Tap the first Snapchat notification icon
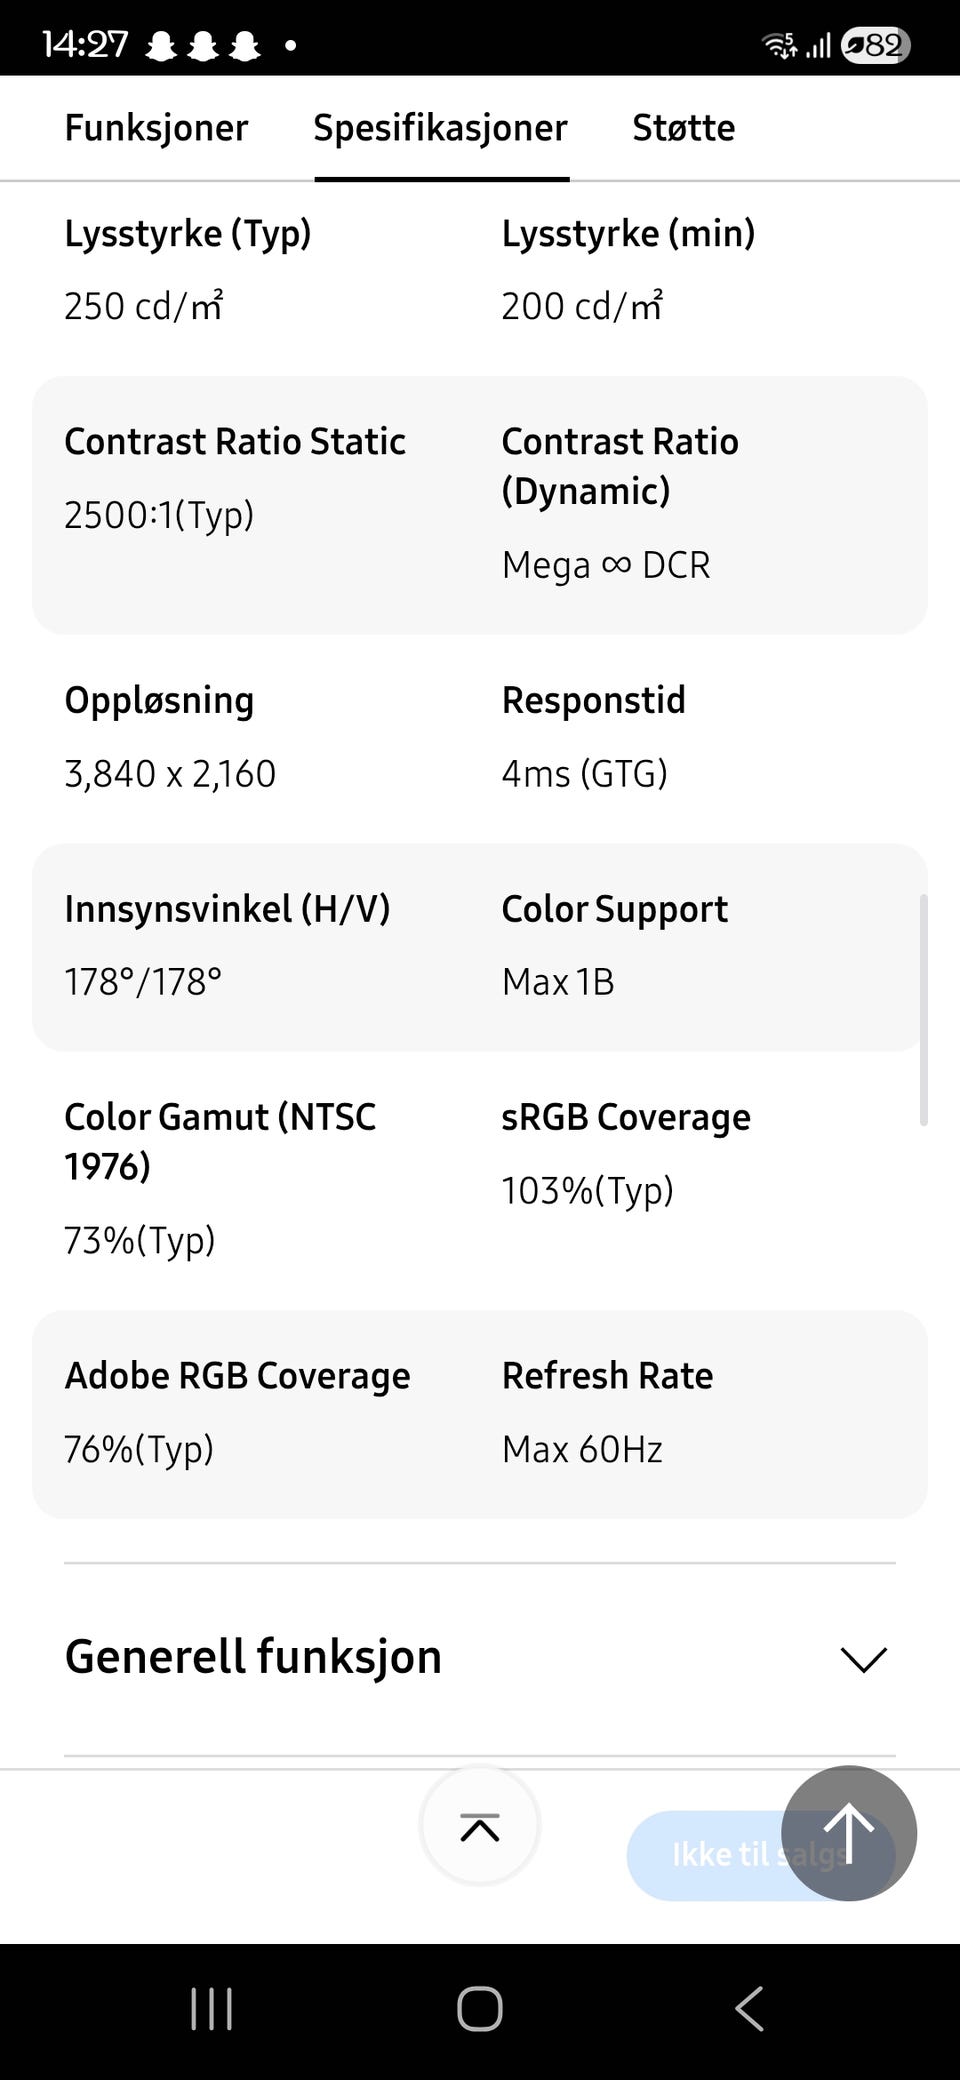 [x=161, y=46]
